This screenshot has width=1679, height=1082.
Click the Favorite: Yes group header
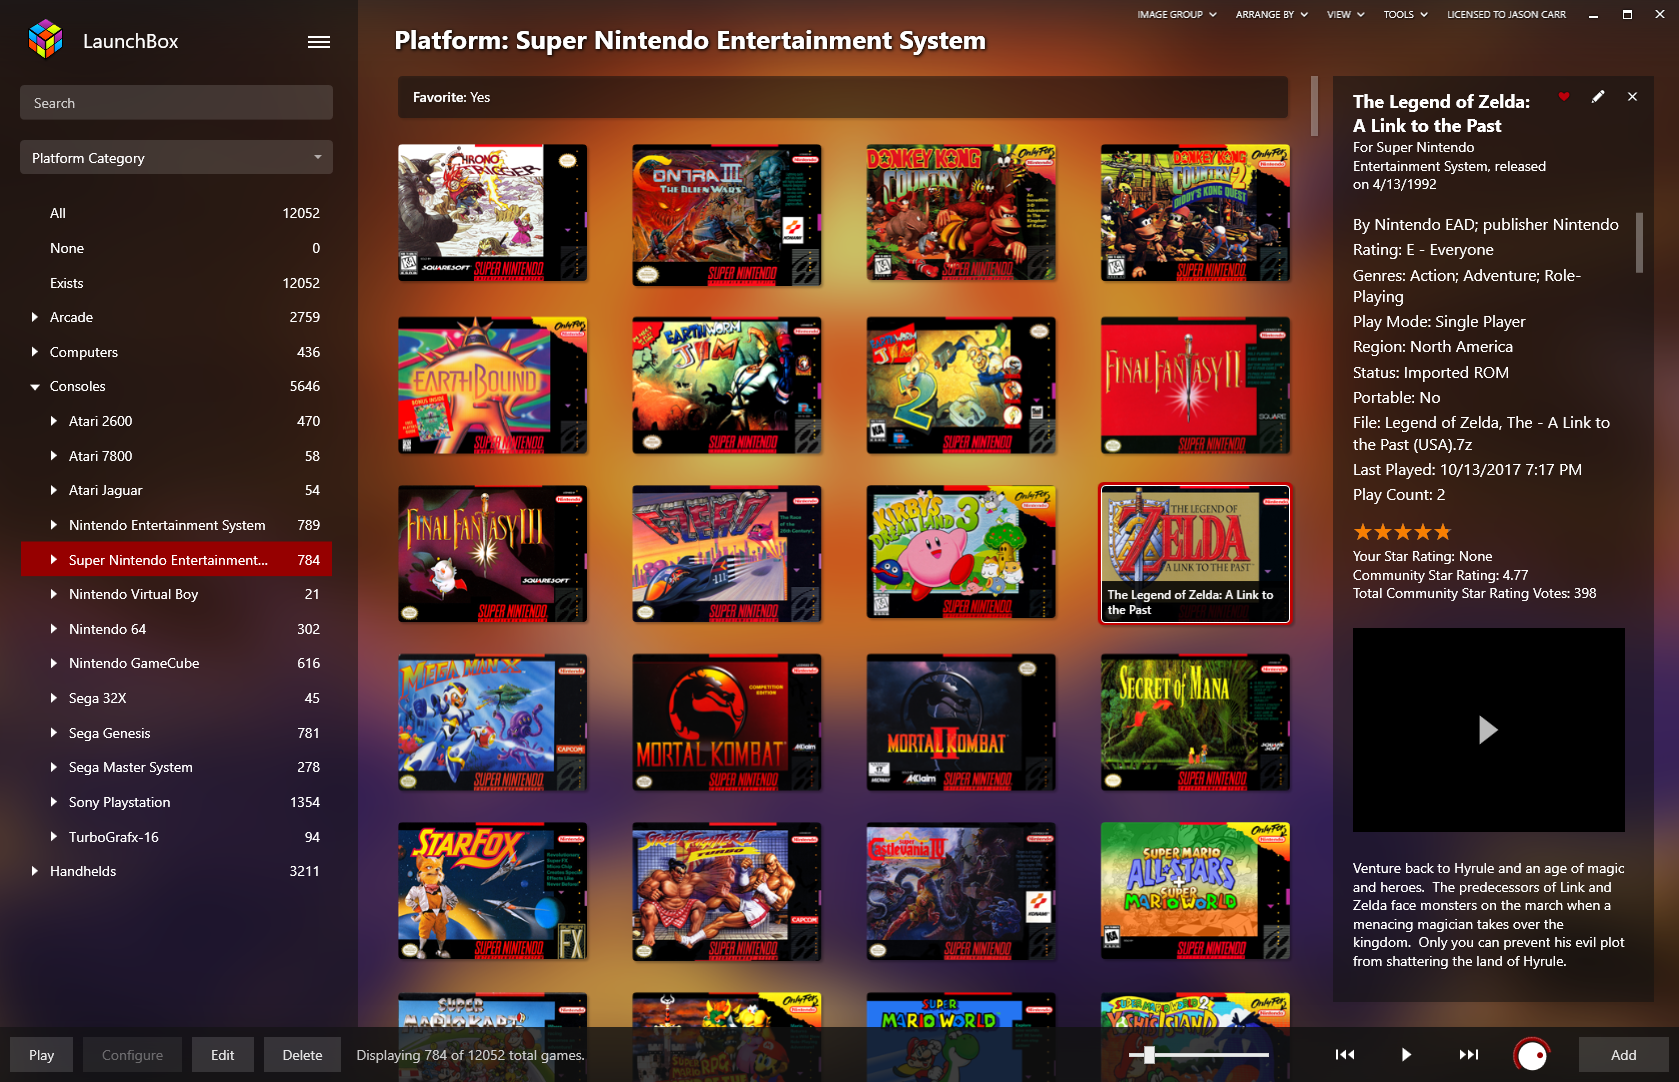[x=843, y=97]
